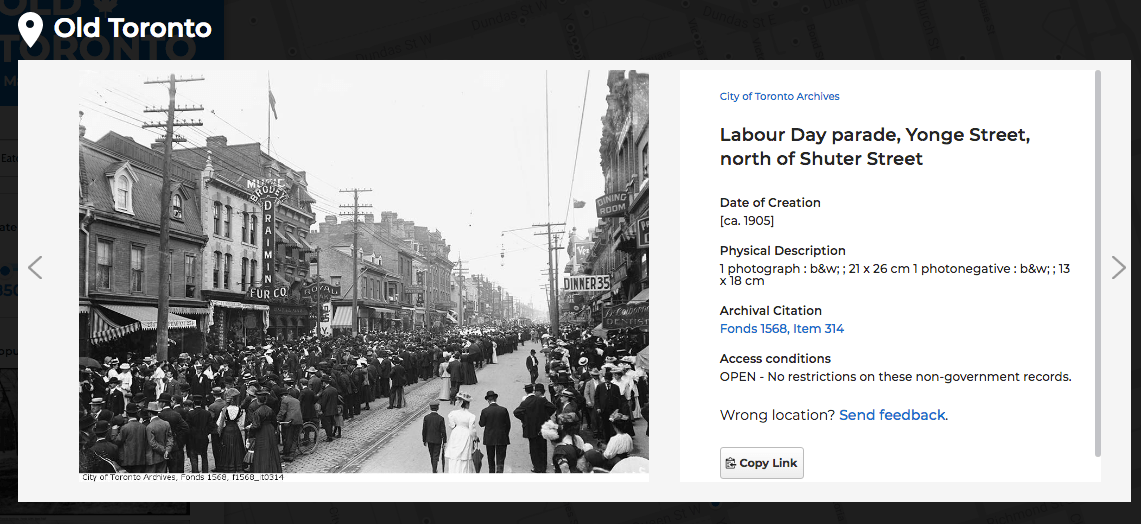Viewport: 1141px width, 524px height.
Task: Advance to next photo with right chevron
Action: tap(1118, 267)
